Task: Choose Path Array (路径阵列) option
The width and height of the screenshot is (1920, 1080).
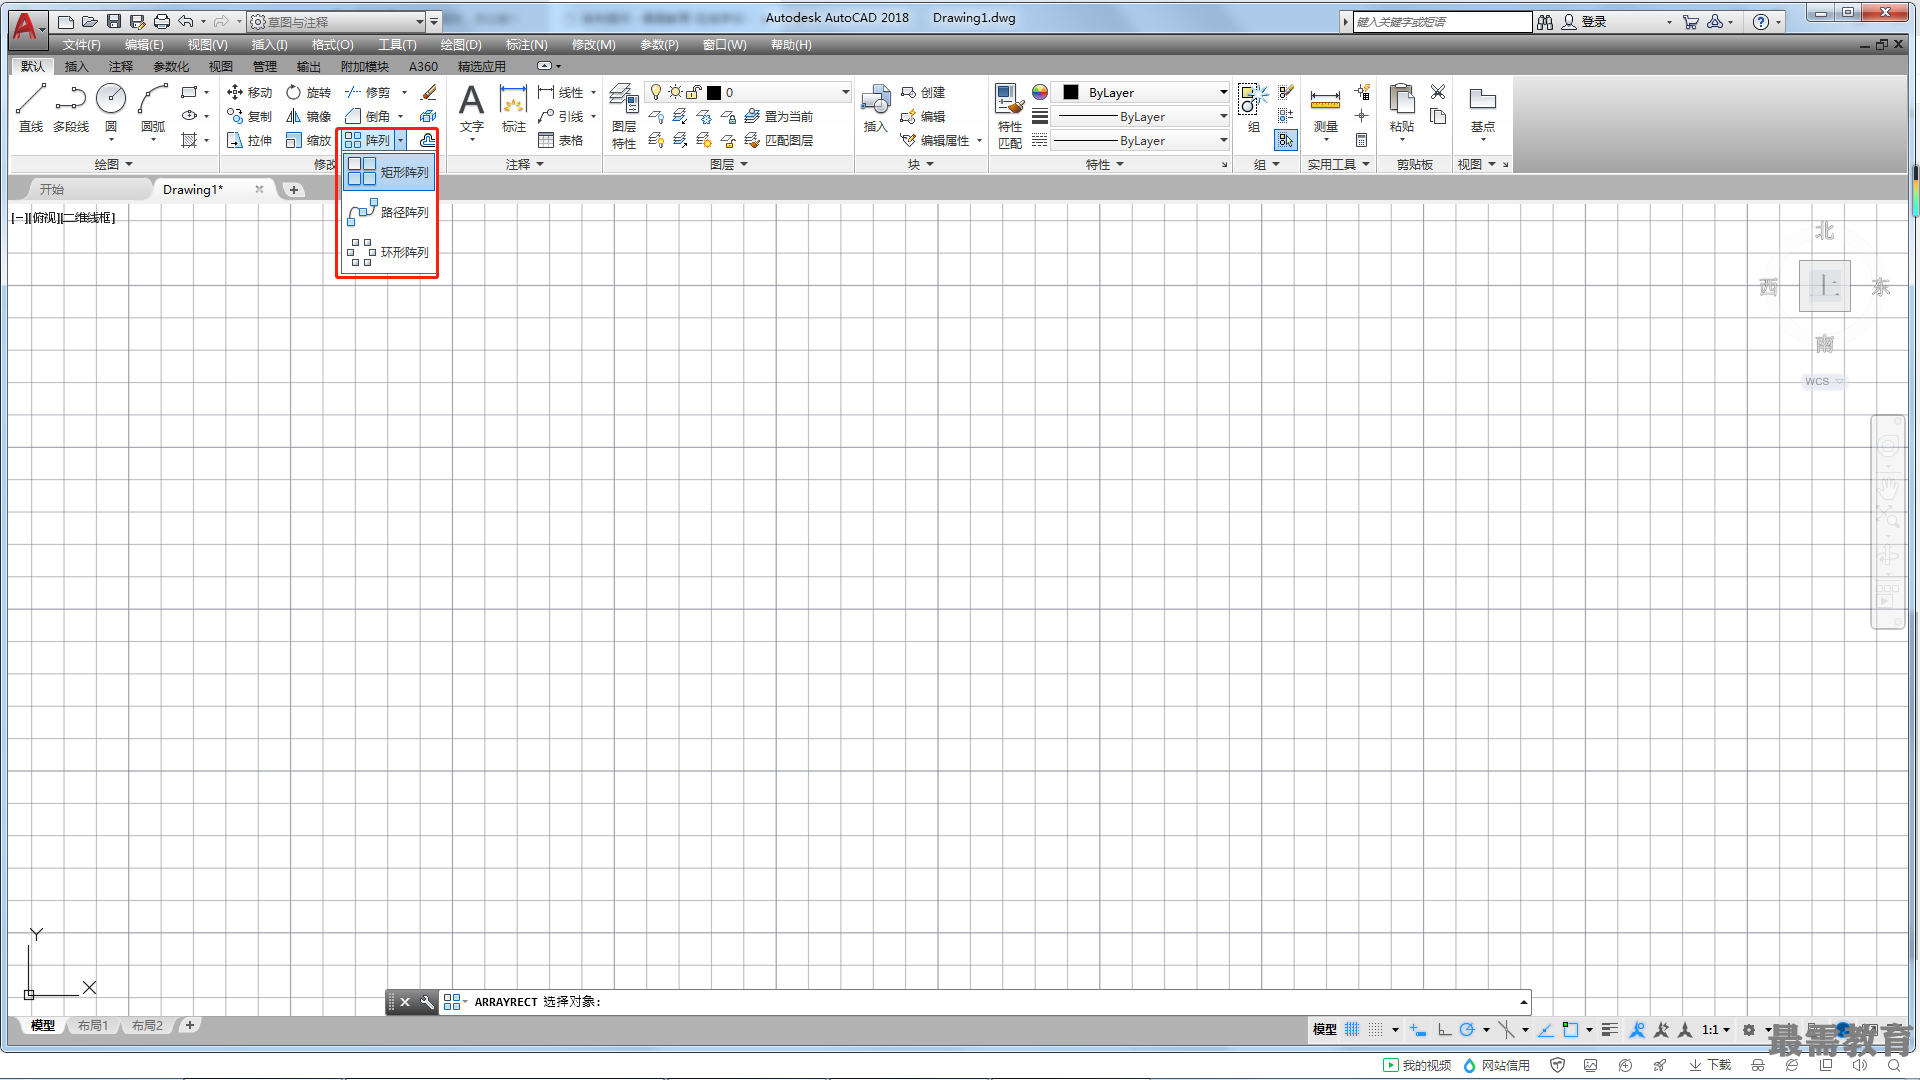Action: pos(389,212)
